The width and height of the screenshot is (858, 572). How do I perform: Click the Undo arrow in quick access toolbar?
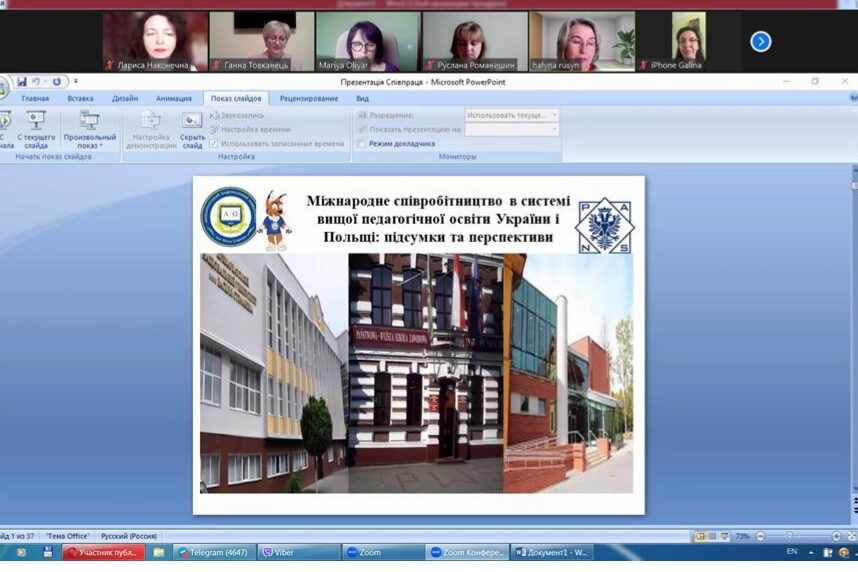point(35,81)
